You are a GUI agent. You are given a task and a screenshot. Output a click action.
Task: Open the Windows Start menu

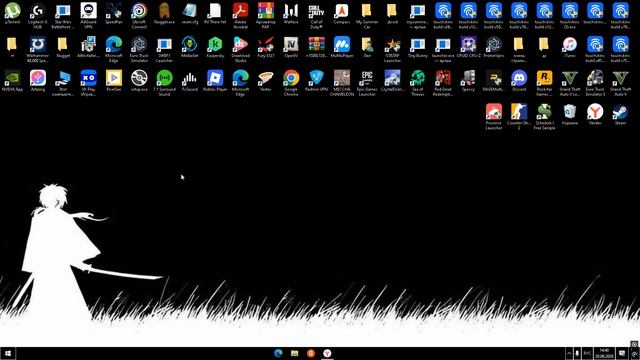(x=8, y=353)
